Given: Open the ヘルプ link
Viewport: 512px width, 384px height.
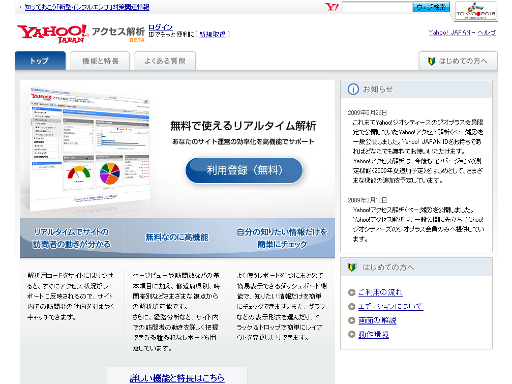Looking at the screenshot, I should [487, 33].
